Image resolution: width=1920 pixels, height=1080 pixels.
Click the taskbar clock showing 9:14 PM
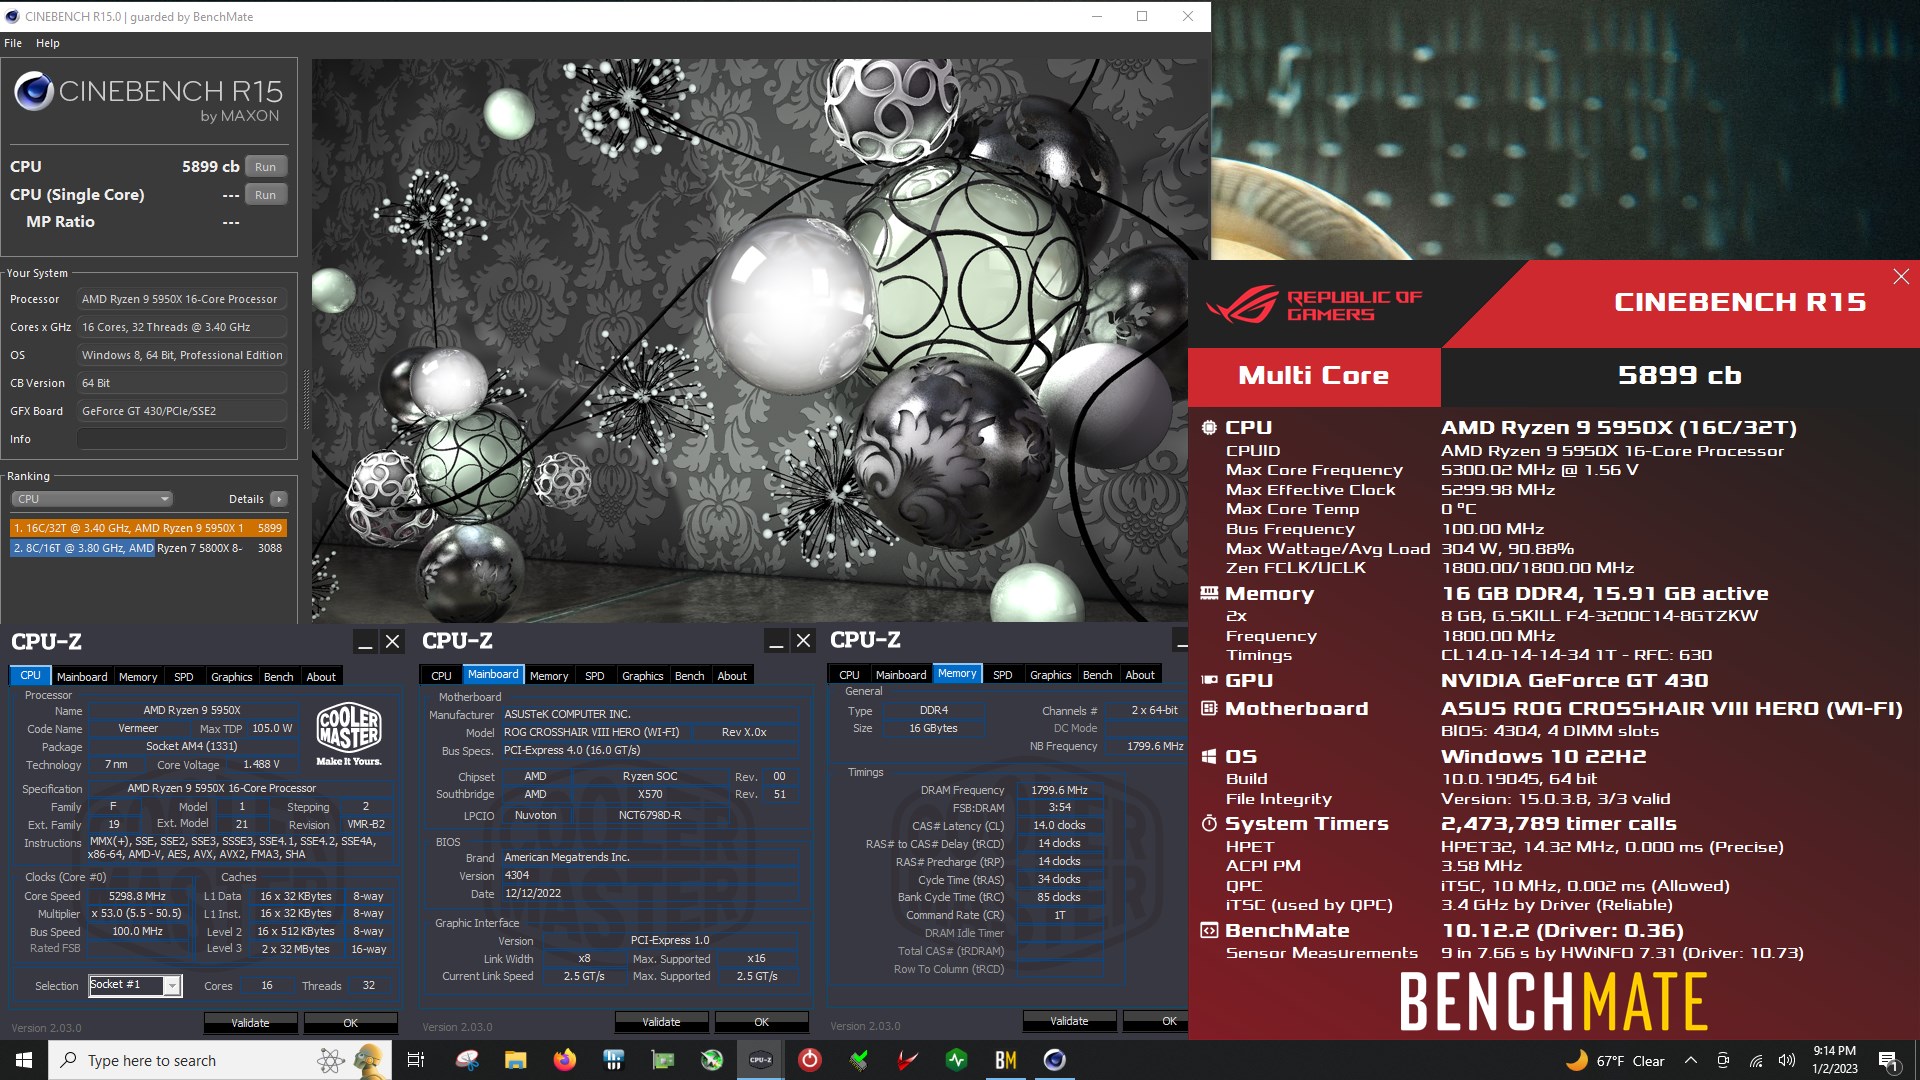click(1834, 1060)
